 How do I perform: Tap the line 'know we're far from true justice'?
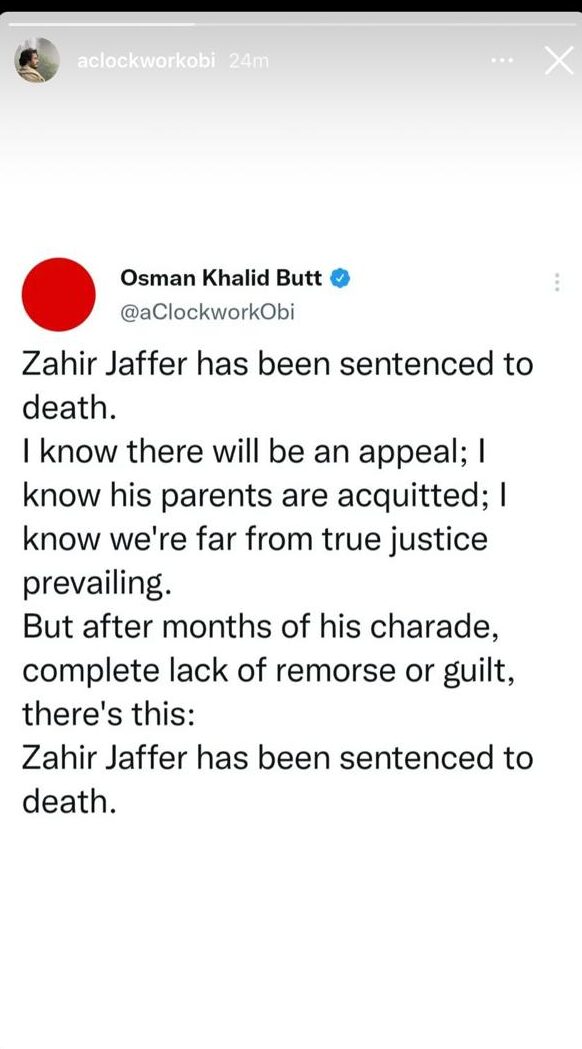point(255,540)
